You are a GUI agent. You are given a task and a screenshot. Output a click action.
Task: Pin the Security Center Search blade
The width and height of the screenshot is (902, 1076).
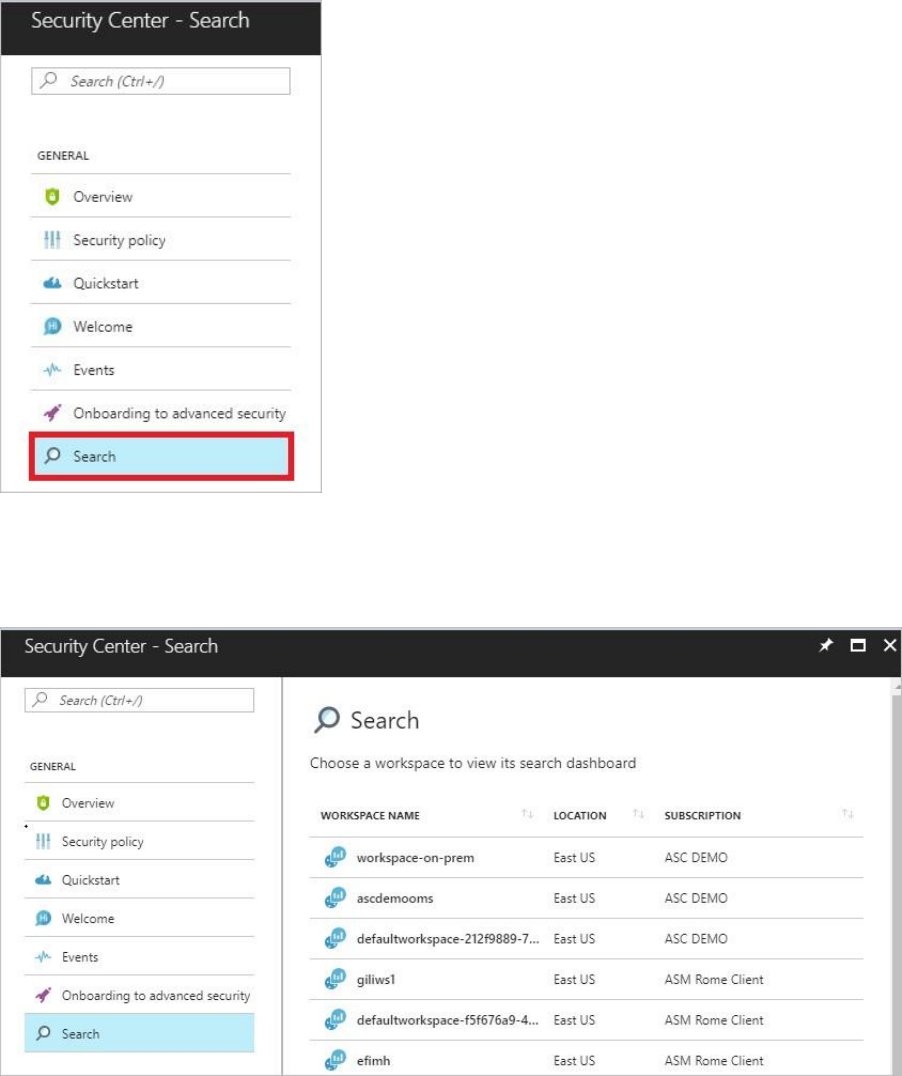click(826, 646)
